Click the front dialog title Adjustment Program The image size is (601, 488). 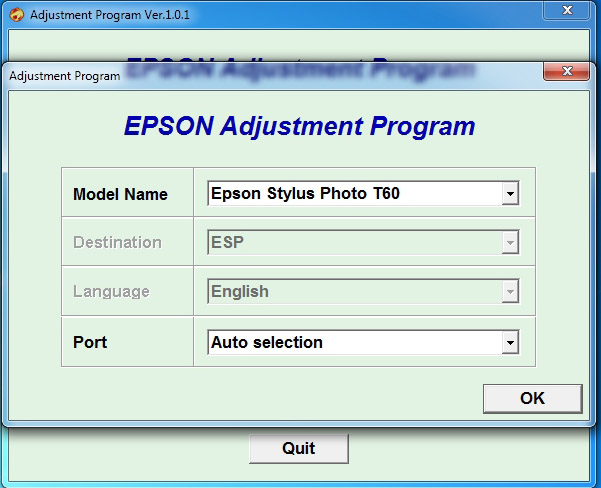coord(64,76)
